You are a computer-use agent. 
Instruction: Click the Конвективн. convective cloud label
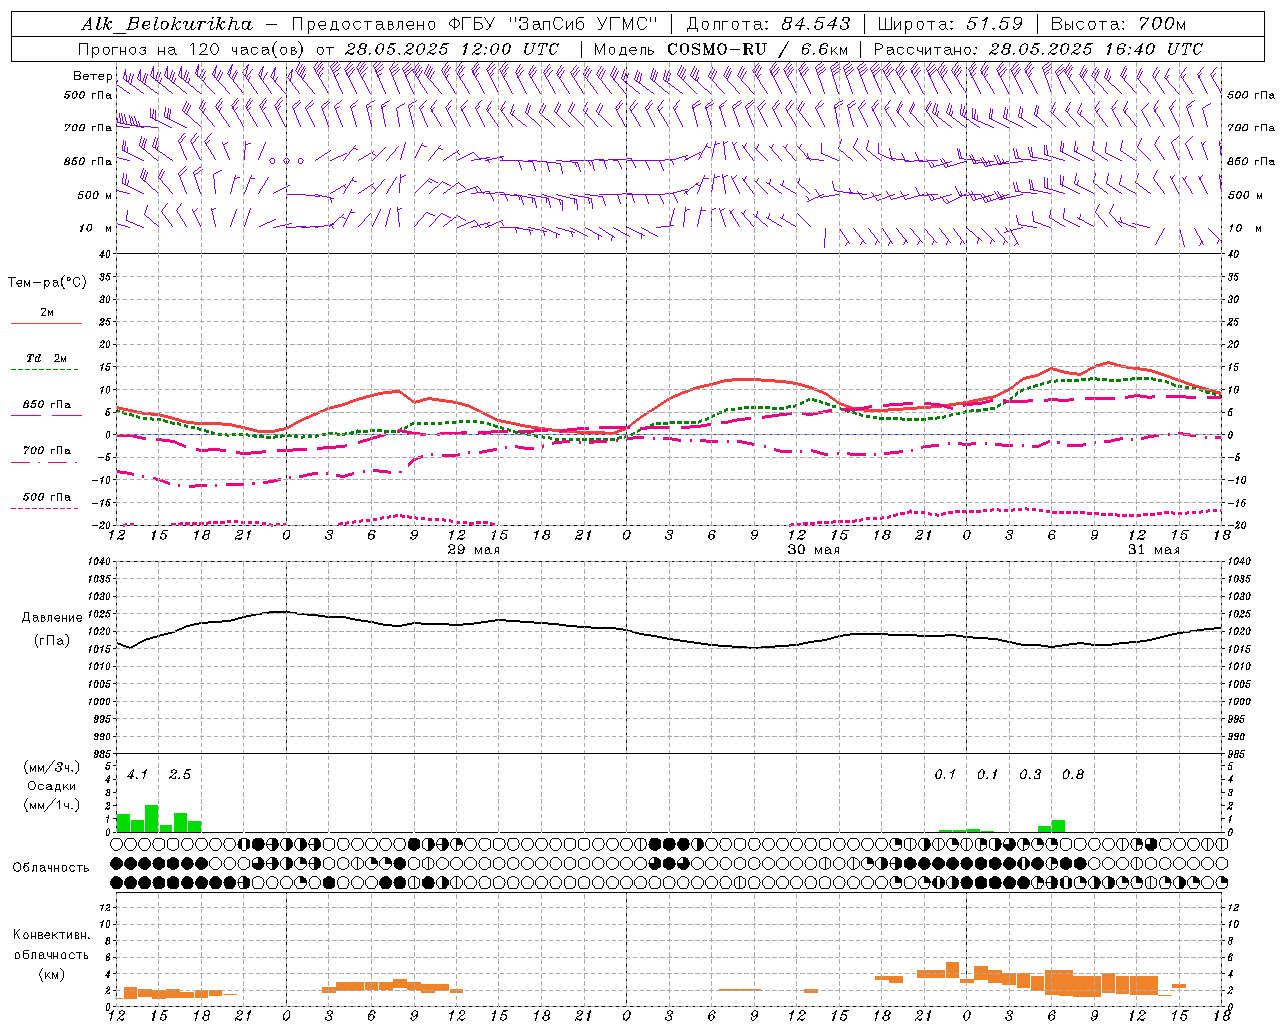(52, 935)
